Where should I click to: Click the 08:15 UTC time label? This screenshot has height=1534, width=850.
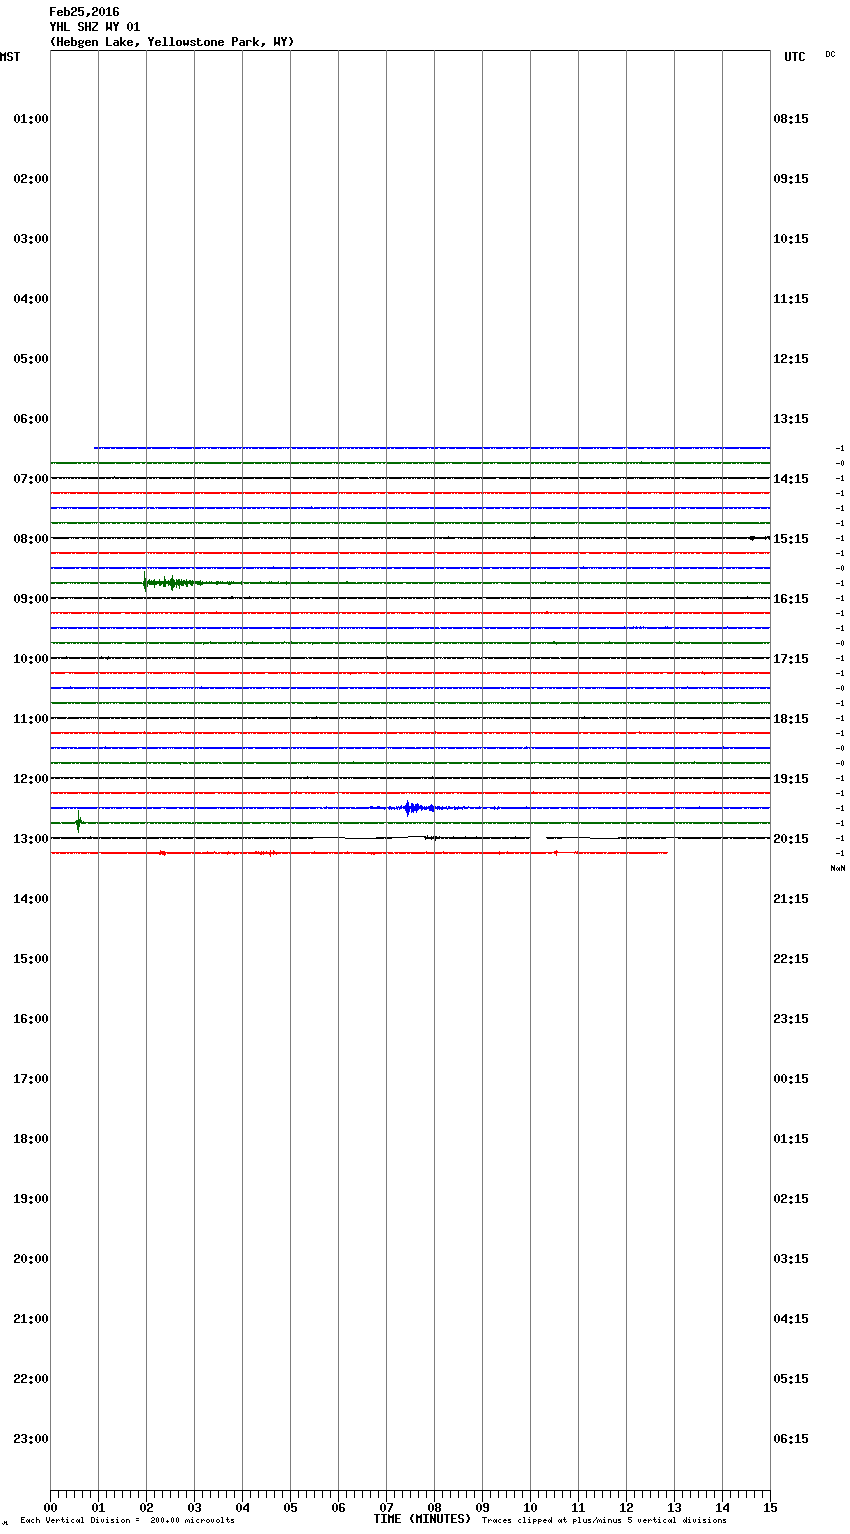[791, 119]
